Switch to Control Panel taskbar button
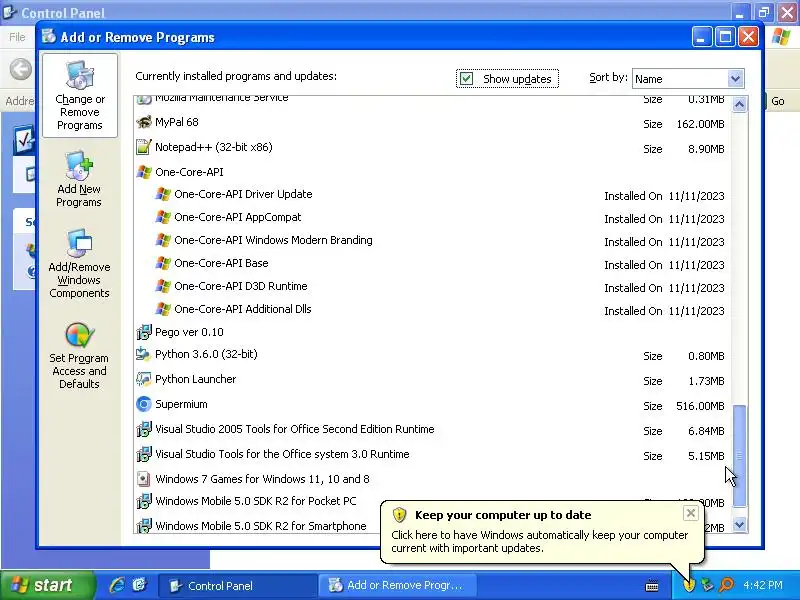Image resolution: width=800 pixels, height=600 pixels. 237,585
